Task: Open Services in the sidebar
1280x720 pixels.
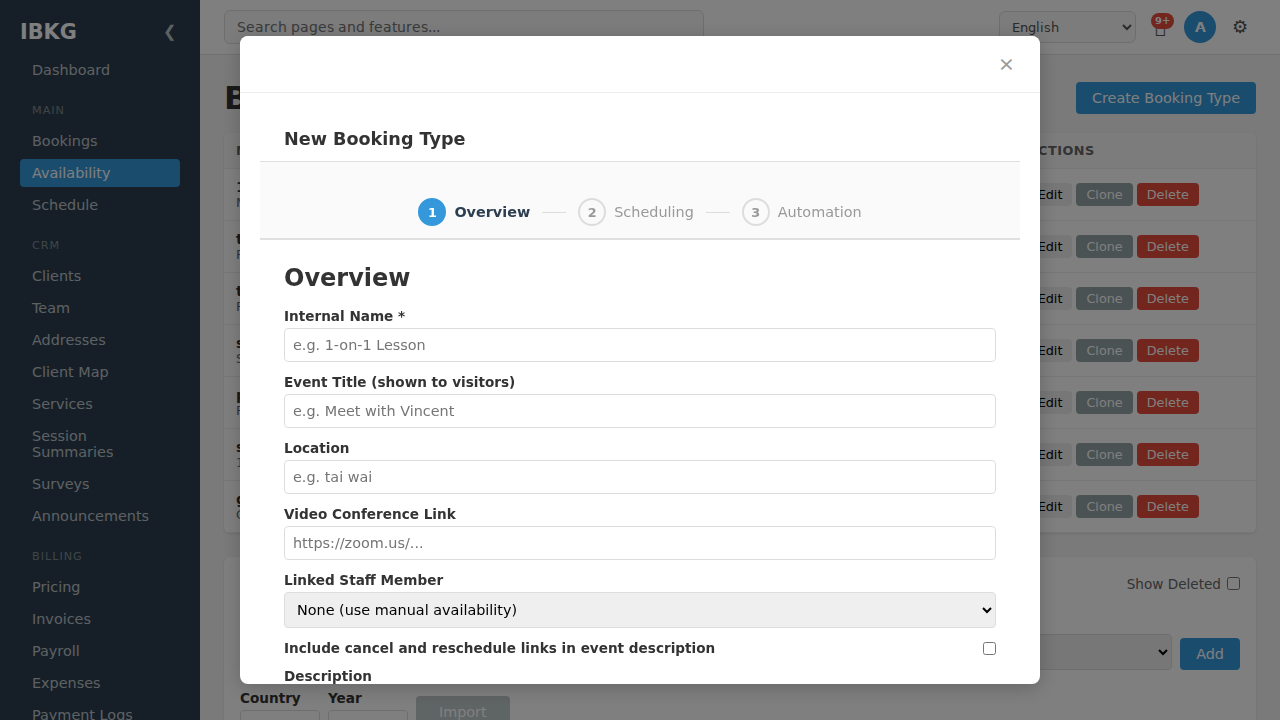Action: (x=100, y=404)
